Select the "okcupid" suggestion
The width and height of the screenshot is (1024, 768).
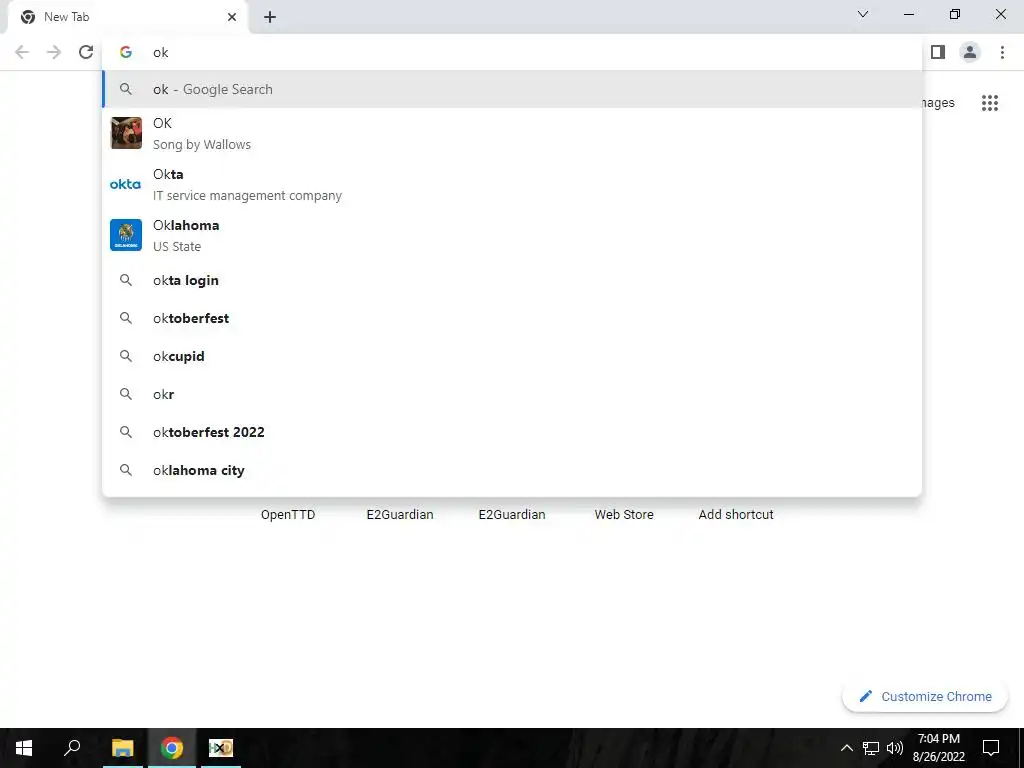(513, 356)
